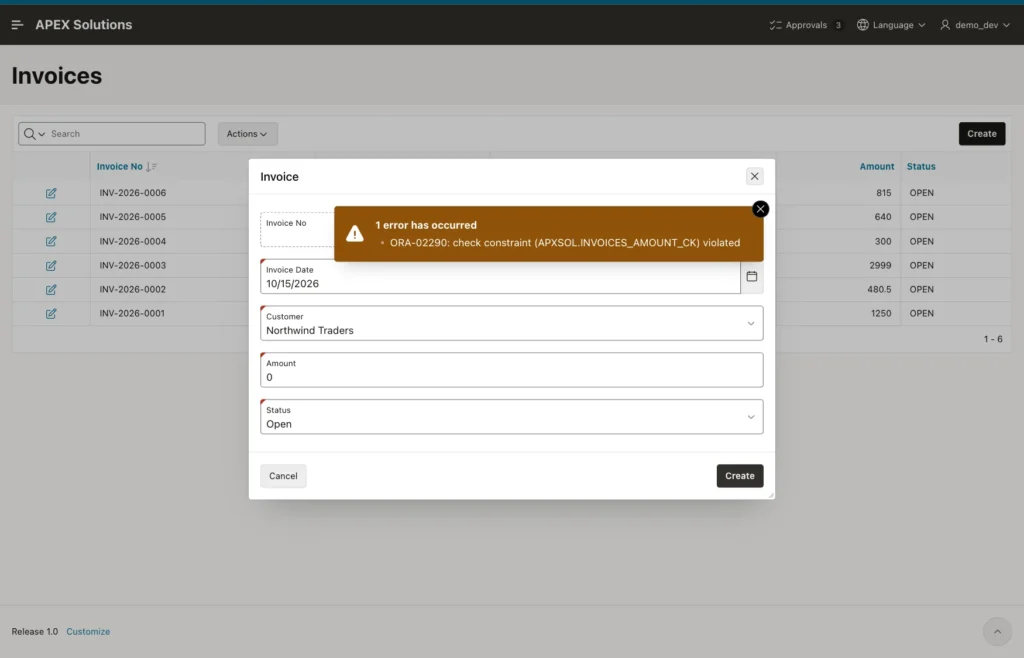
Task: Focus the report Search field
Action: 126,134
